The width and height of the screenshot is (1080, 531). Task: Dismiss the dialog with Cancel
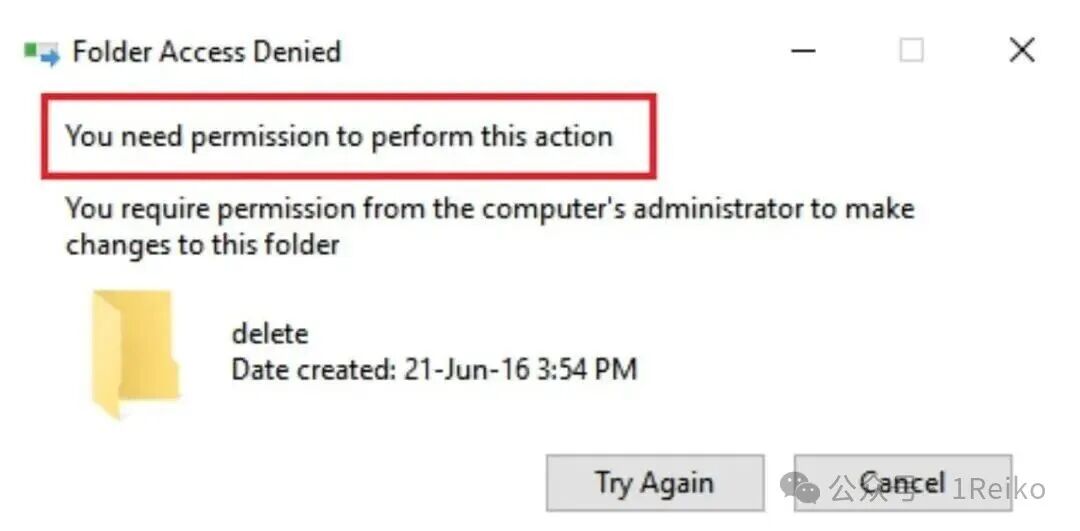click(x=903, y=483)
